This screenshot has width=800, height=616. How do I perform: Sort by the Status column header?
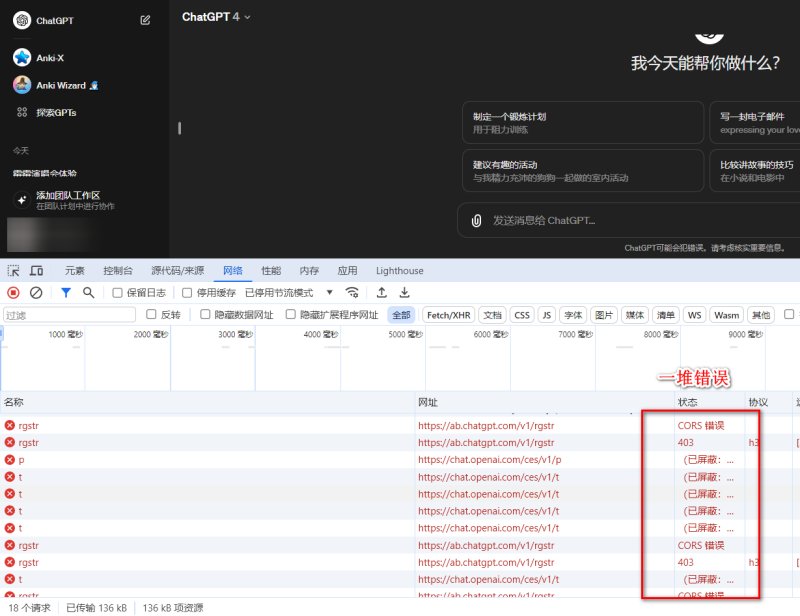709,402
